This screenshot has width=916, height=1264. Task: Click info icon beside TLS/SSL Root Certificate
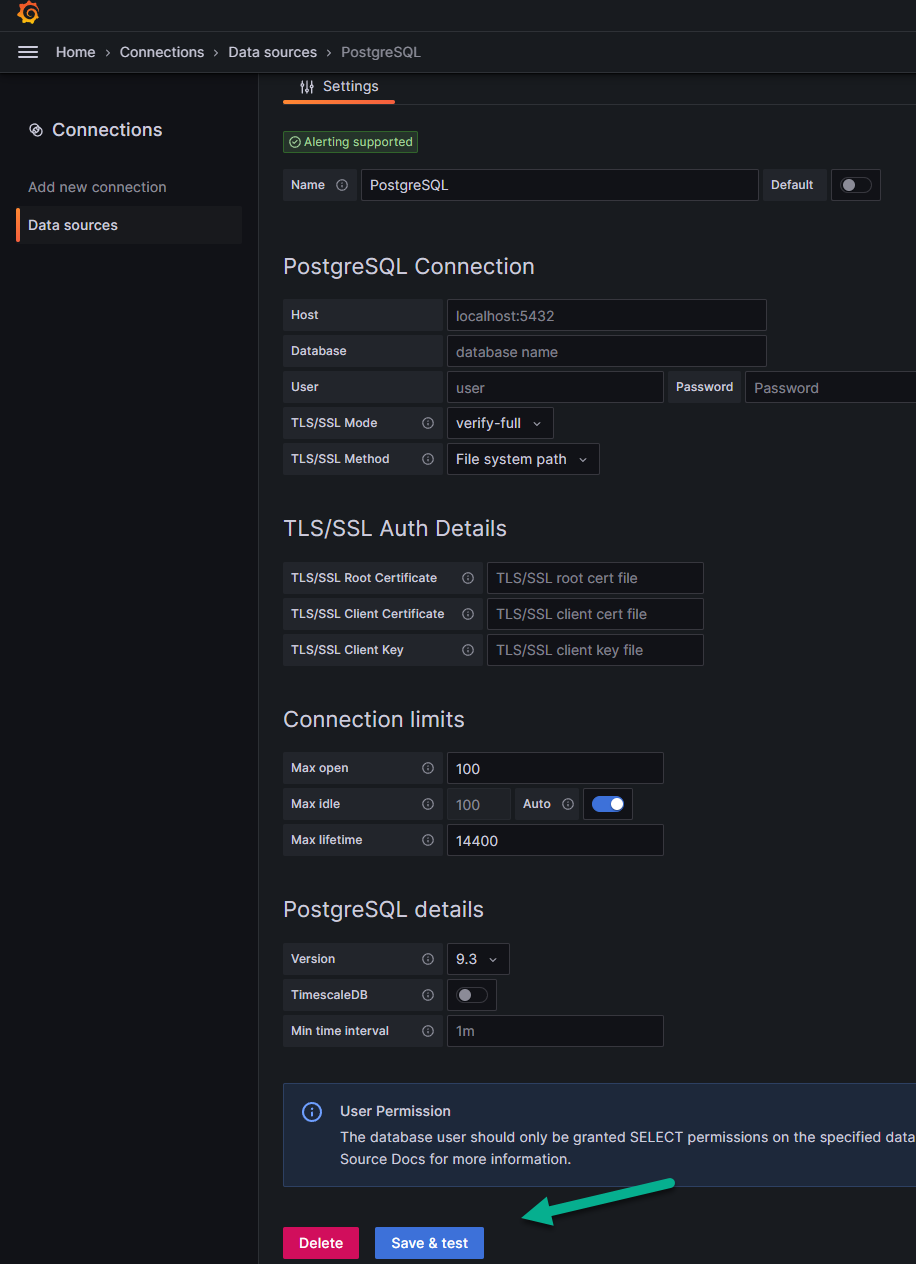(x=468, y=578)
